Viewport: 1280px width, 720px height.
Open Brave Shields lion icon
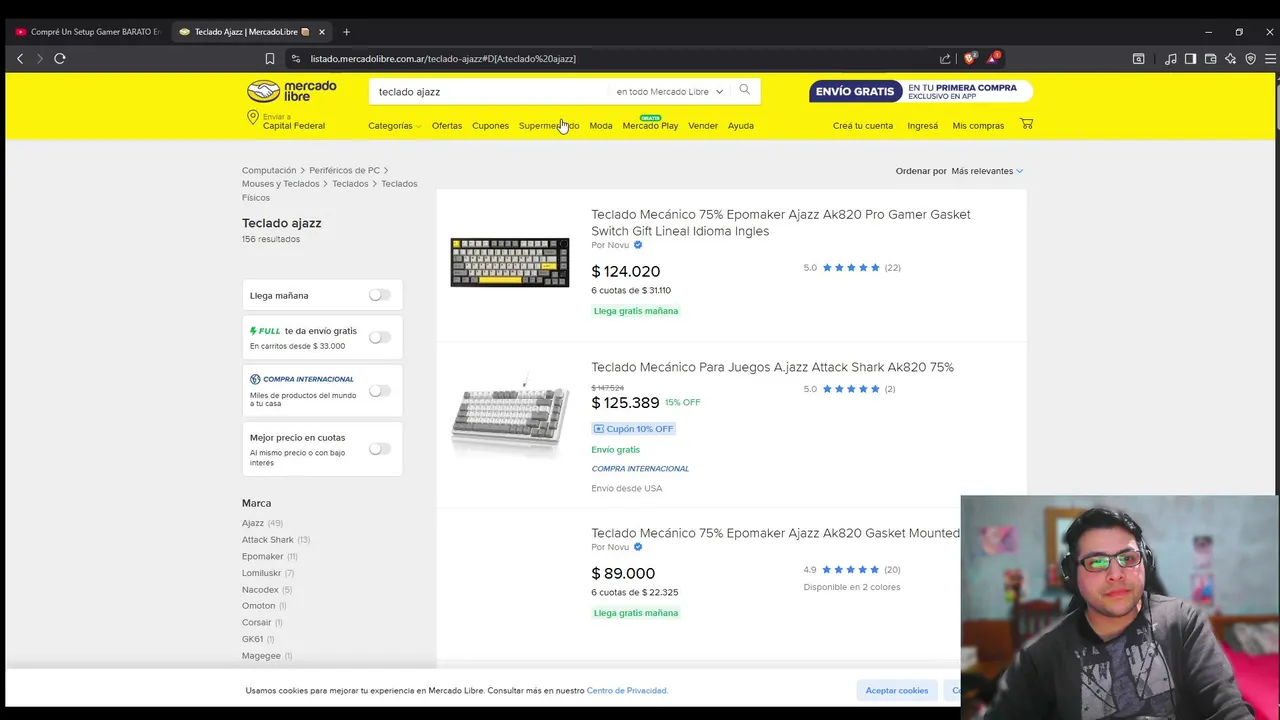970,58
